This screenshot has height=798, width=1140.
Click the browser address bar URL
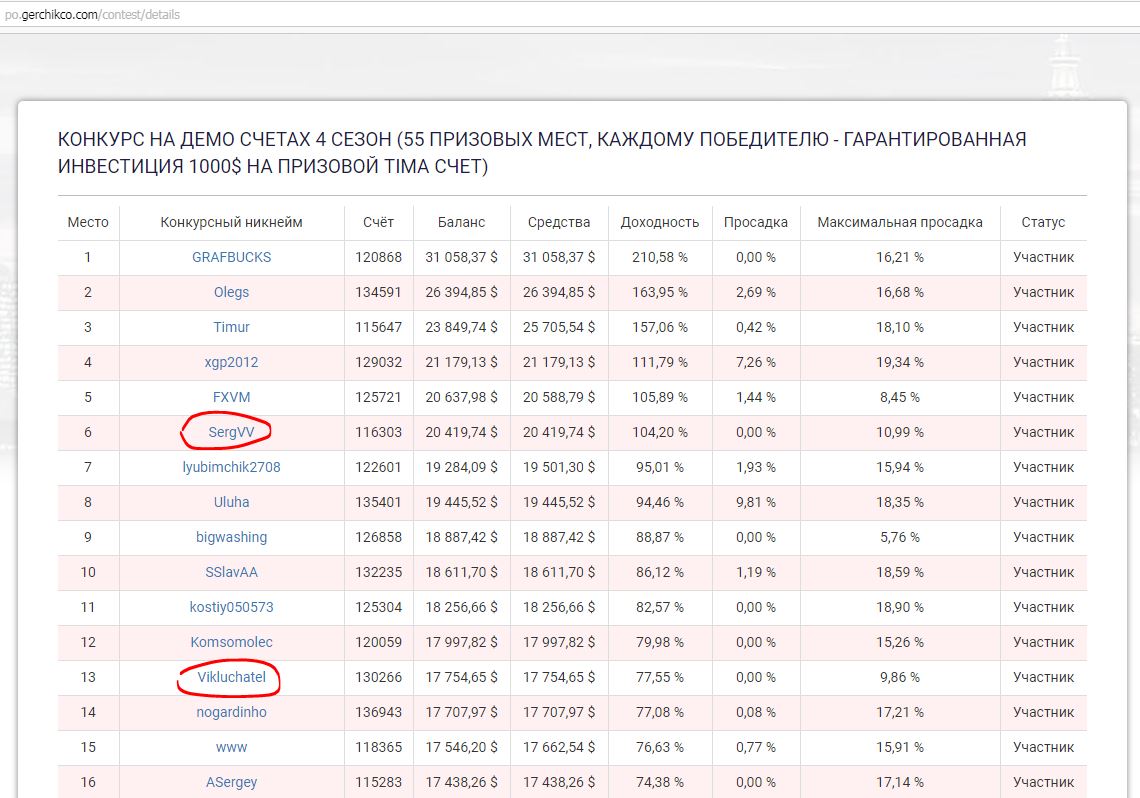[x=92, y=15]
